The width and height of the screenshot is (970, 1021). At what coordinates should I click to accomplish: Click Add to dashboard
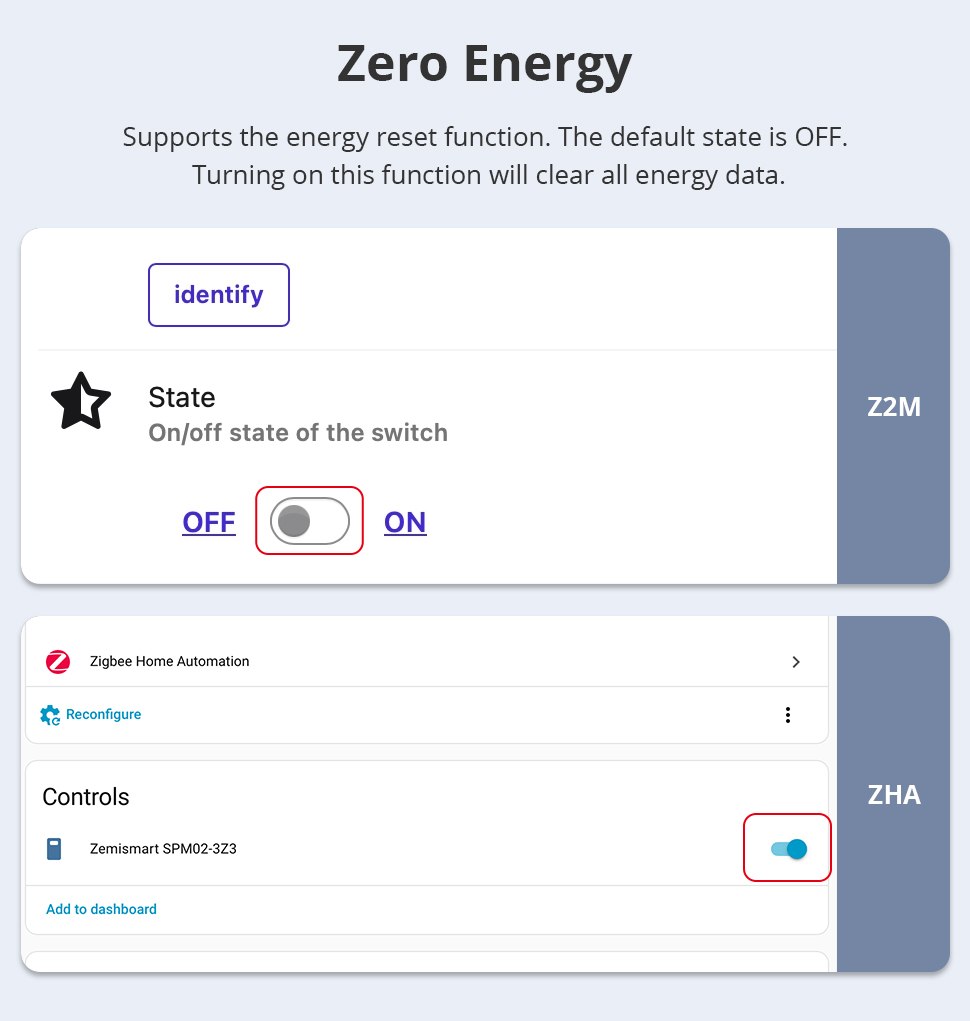pos(101,909)
